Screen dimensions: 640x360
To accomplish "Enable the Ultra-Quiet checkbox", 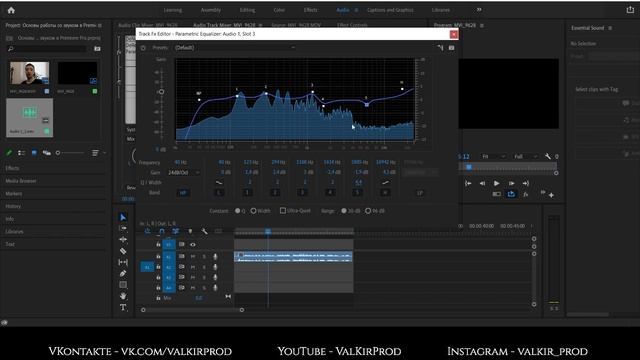I will click(282, 210).
